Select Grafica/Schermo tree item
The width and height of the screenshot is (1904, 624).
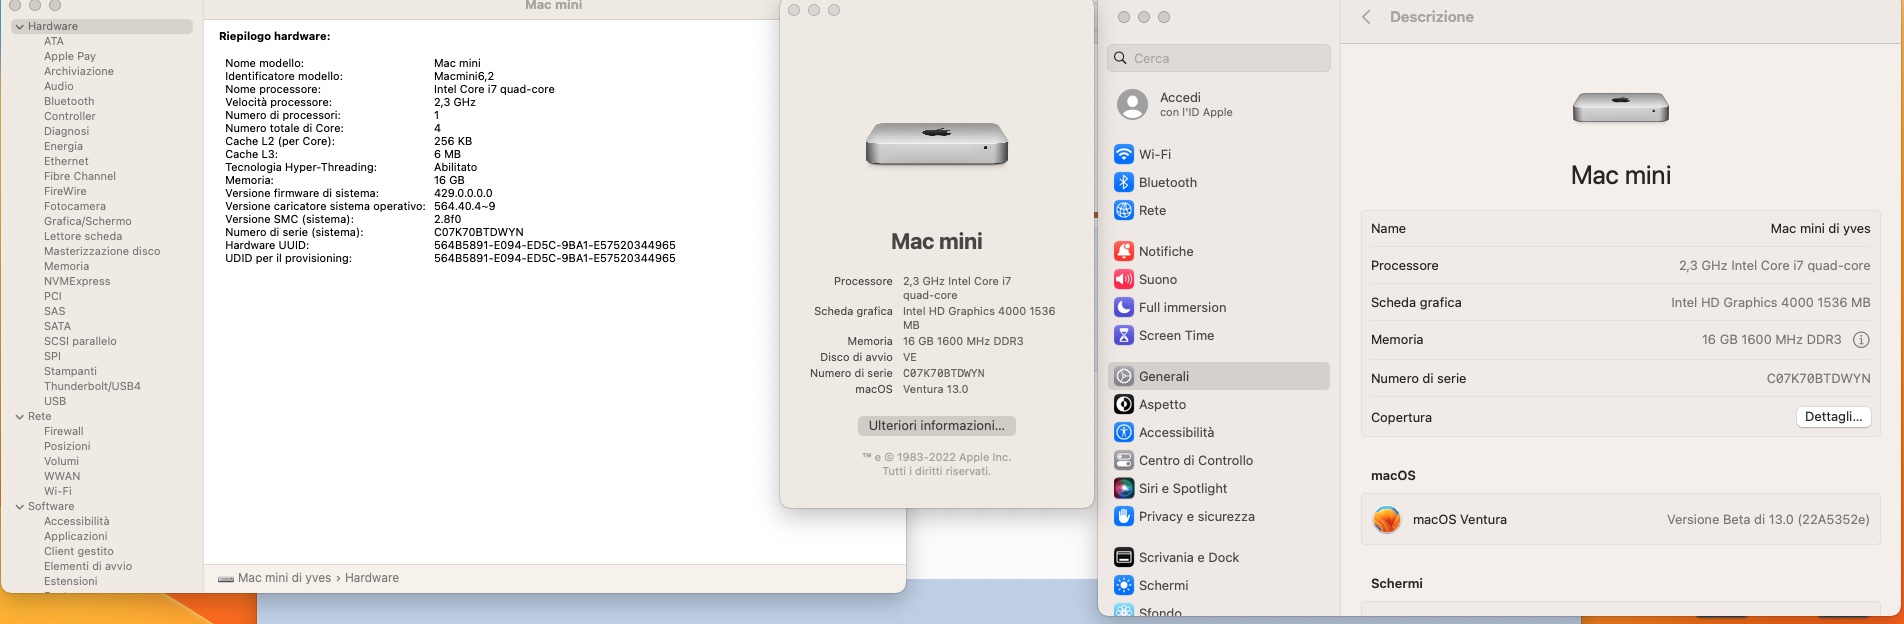point(88,221)
